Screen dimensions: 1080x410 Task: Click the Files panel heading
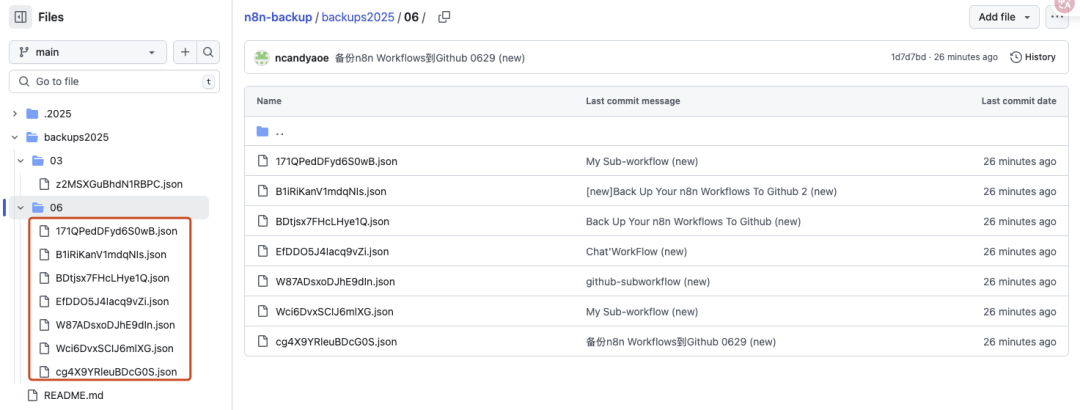point(52,17)
